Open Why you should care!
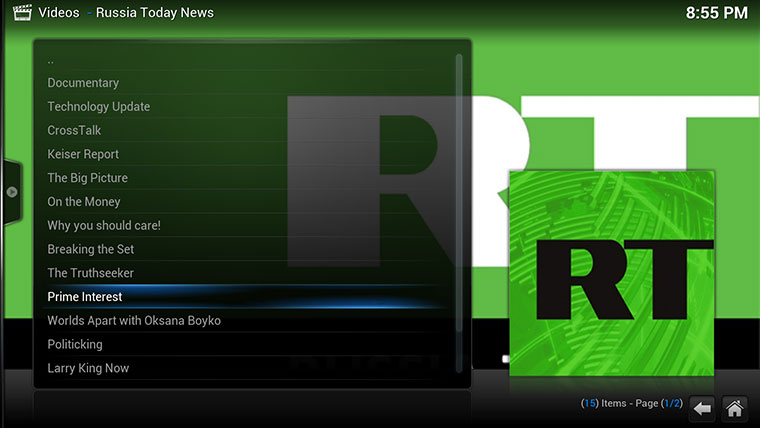 (246, 225)
